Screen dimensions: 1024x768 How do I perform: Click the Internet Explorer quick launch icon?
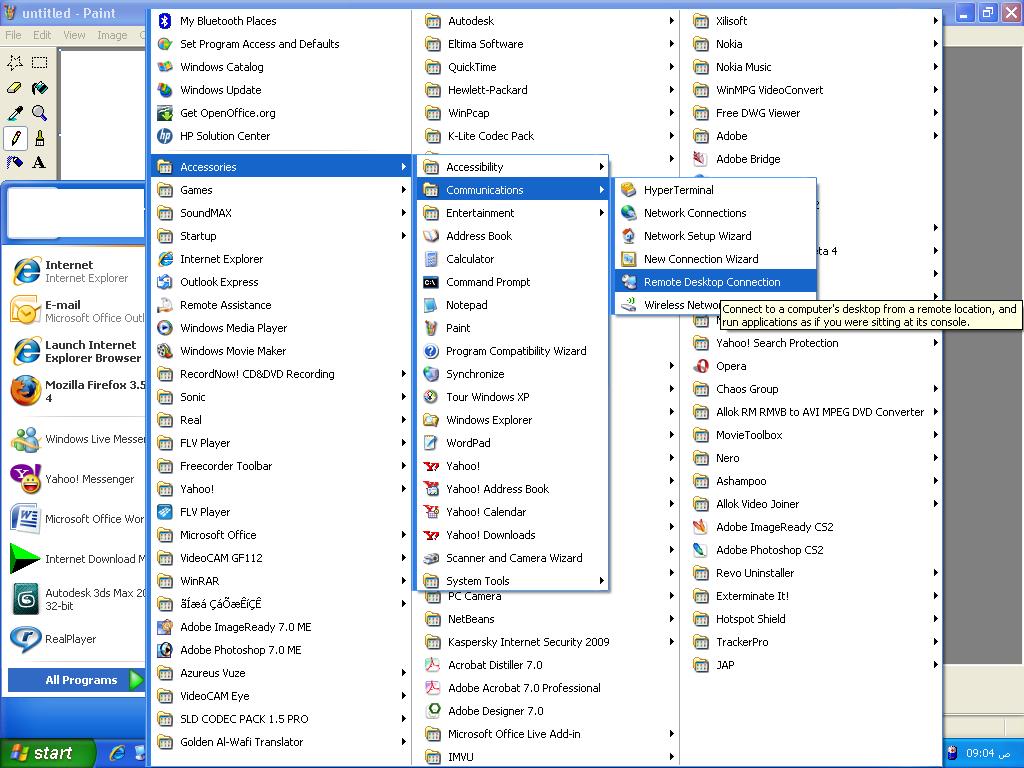(x=118, y=754)
